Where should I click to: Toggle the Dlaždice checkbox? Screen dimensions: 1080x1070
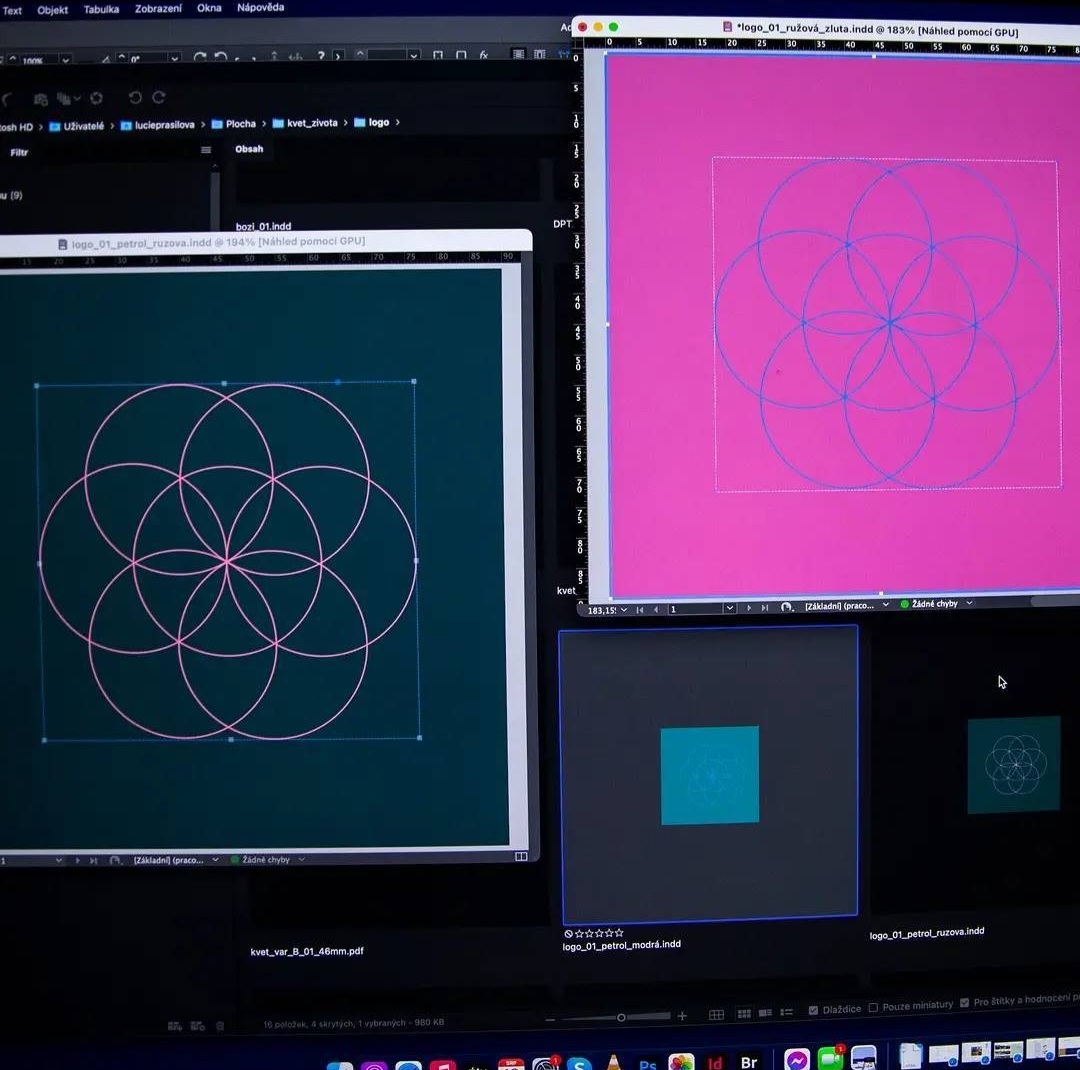coord(813,1011)
